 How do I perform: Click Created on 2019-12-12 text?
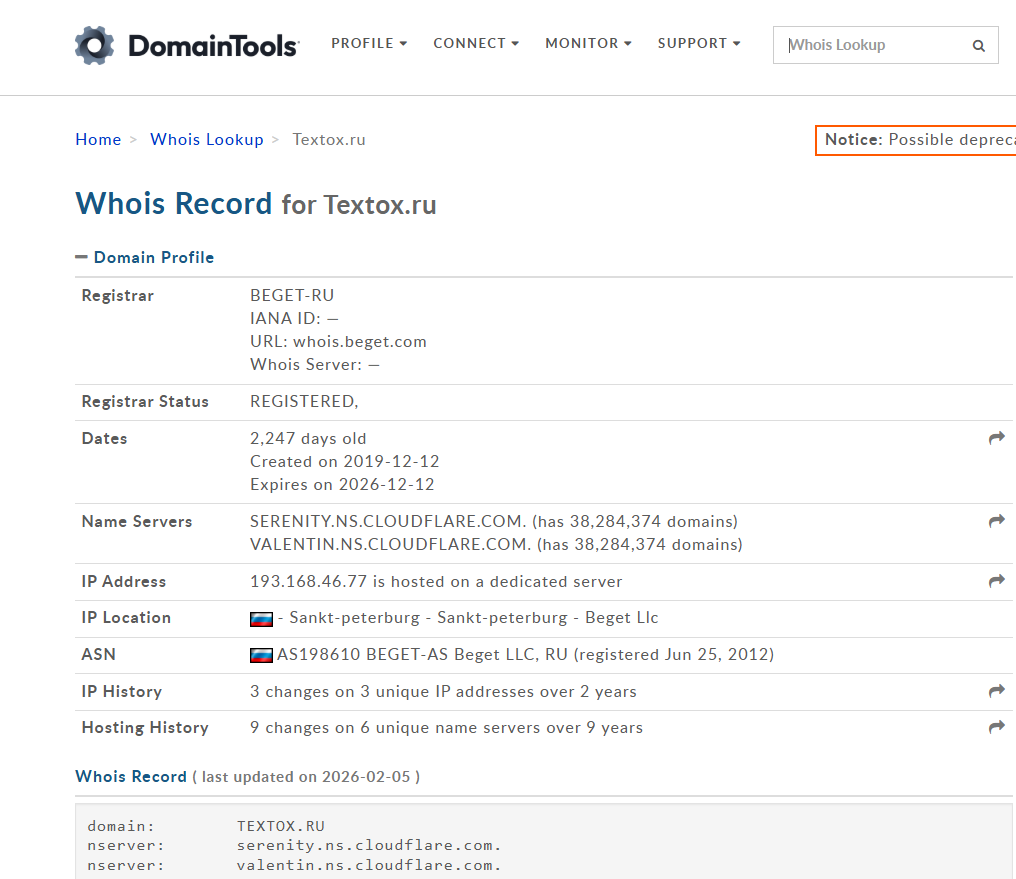(345, 461)
